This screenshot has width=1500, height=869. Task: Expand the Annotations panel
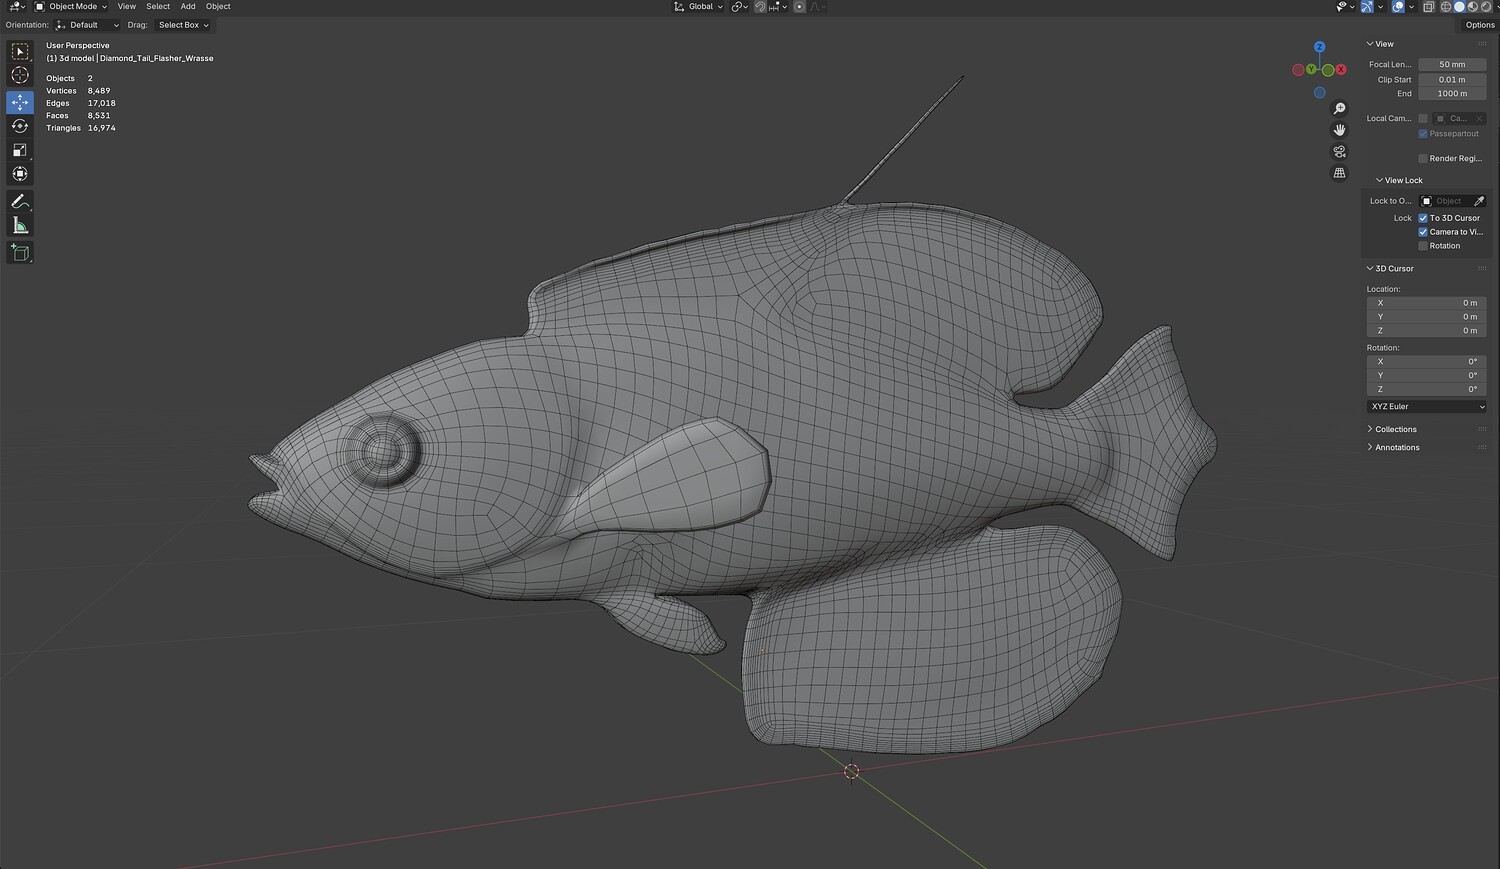(x=1393, y=448)
